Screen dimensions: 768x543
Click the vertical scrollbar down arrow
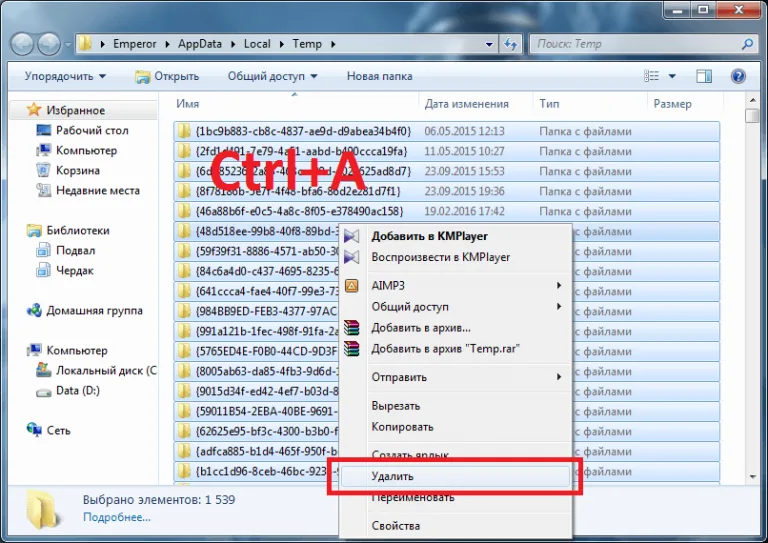tap(753, 477)
